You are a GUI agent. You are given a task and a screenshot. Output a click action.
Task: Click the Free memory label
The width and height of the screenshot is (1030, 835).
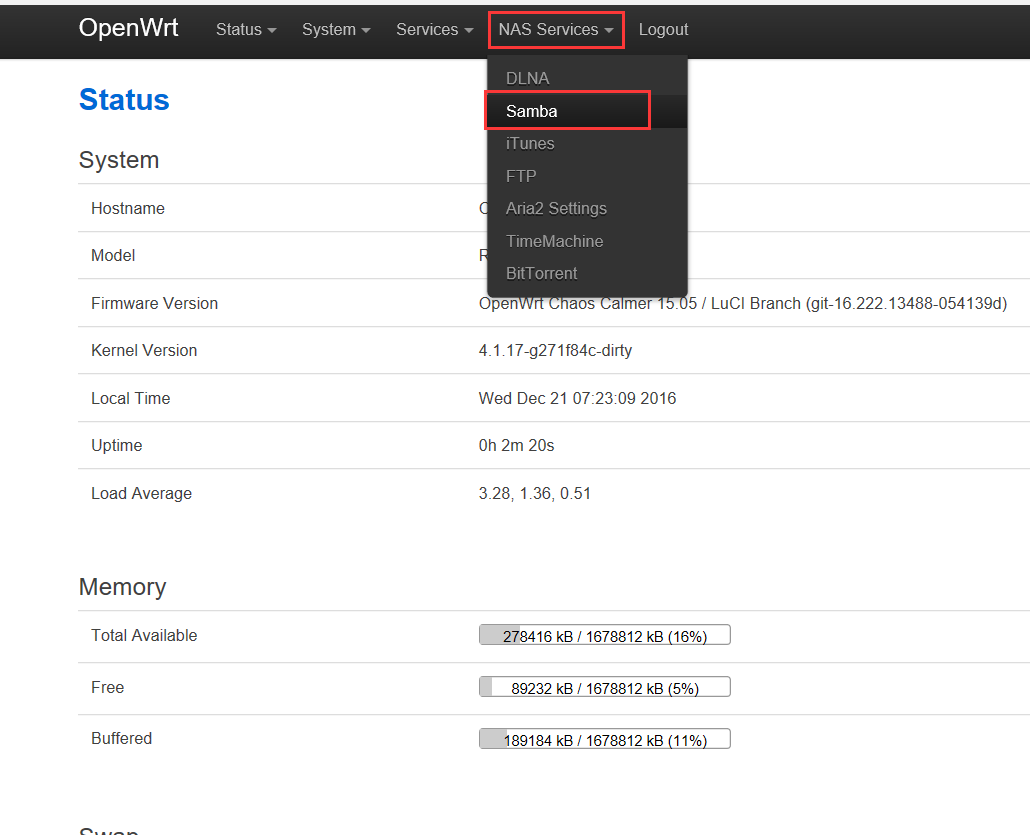coord(108,687)
